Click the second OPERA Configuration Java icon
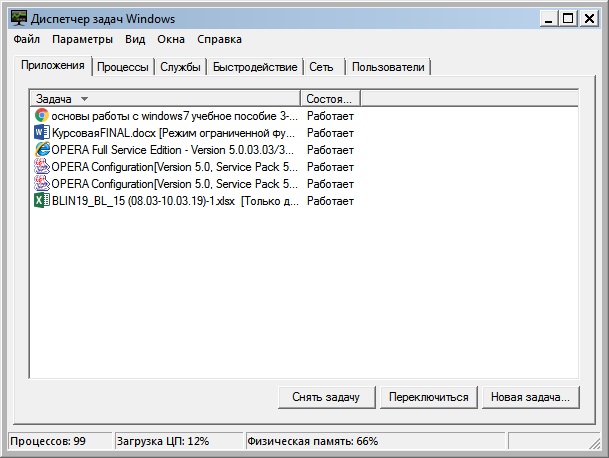 click(41, 184)
